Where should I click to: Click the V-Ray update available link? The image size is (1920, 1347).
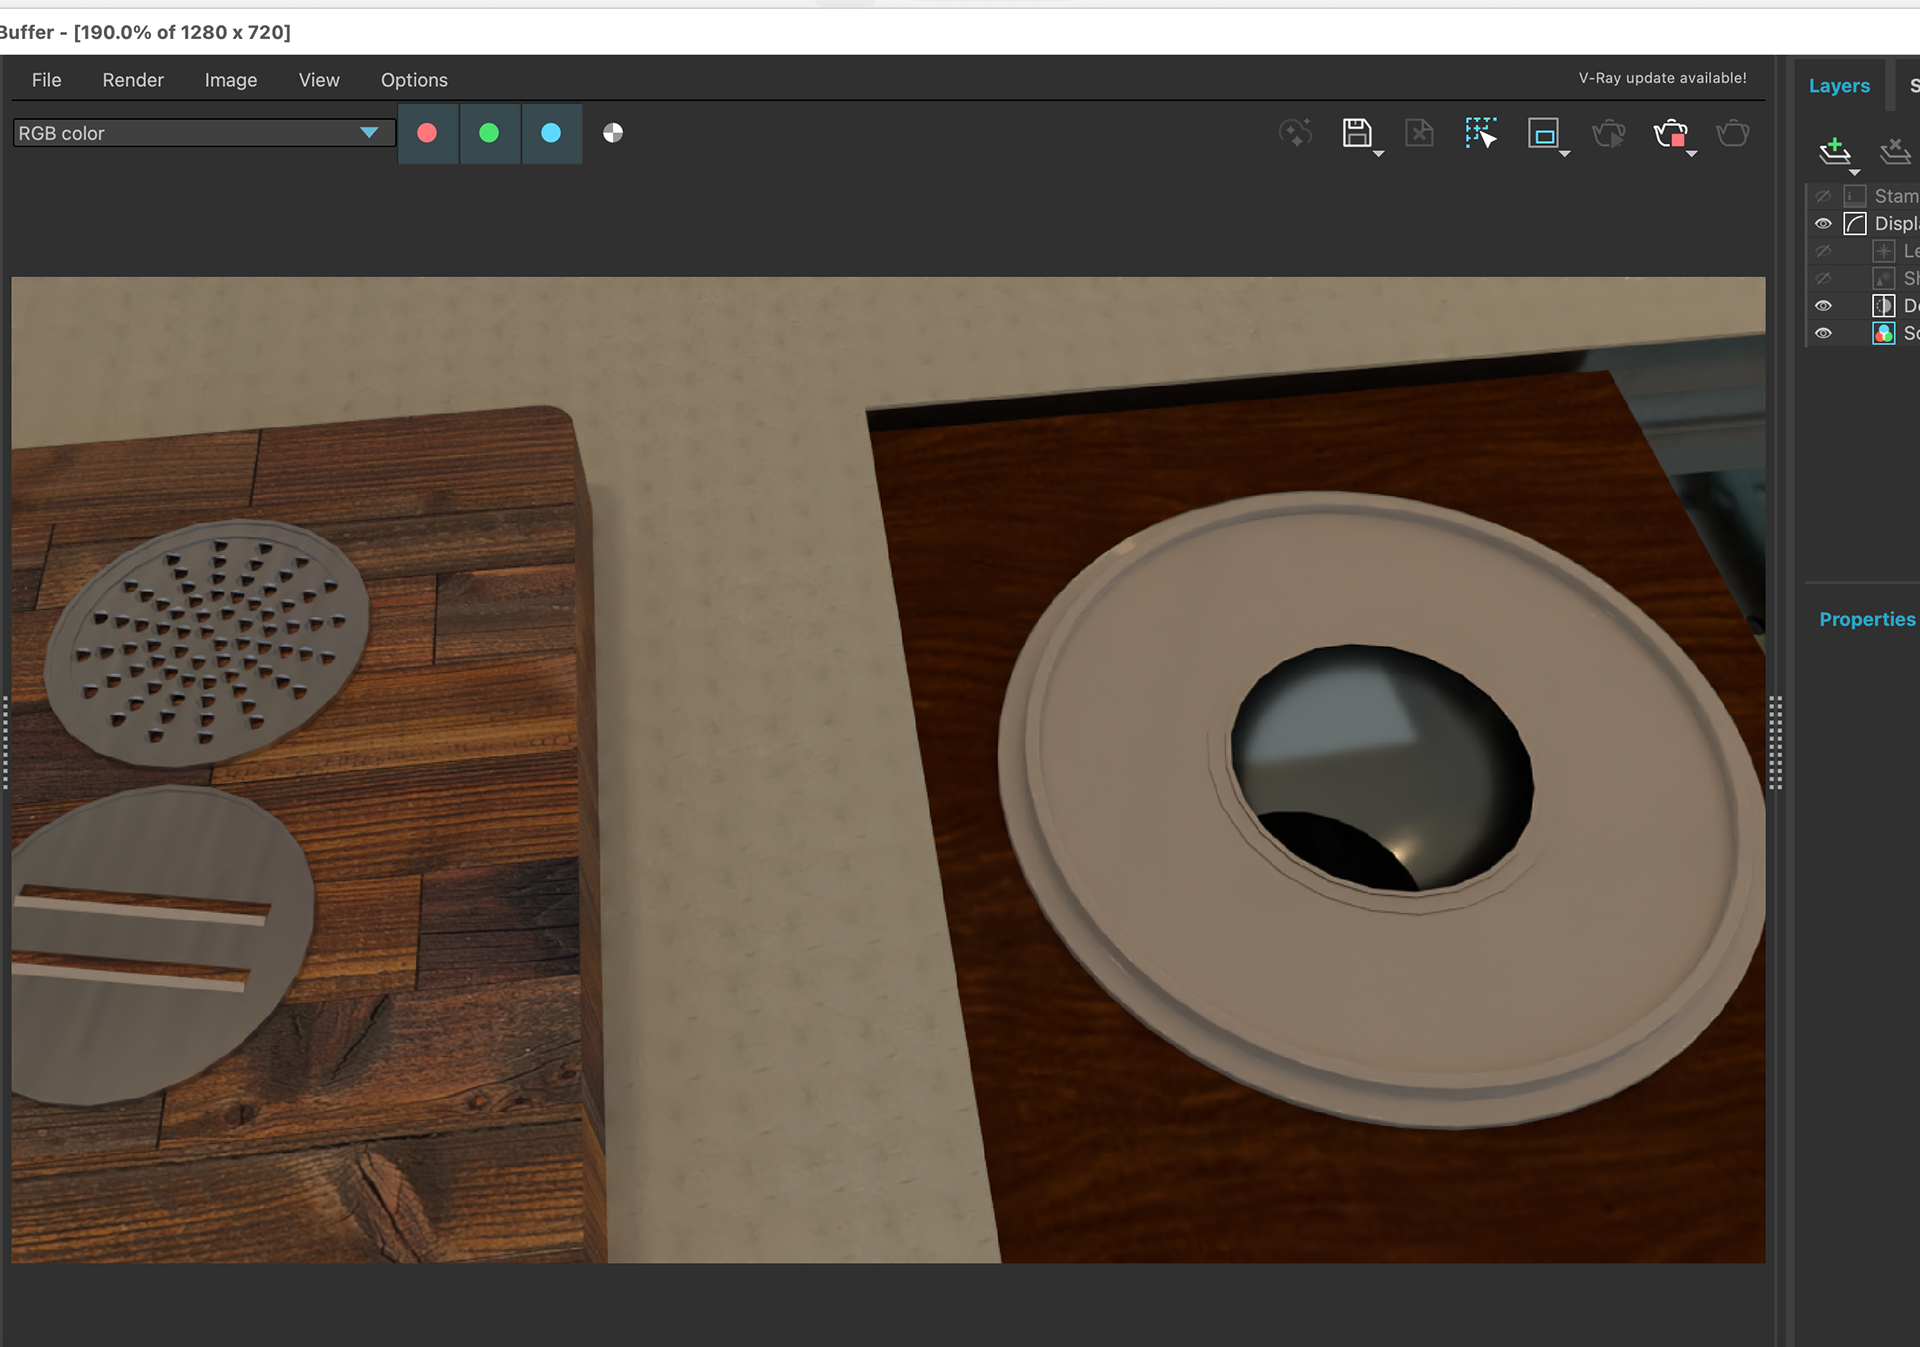coord(1662,78)
